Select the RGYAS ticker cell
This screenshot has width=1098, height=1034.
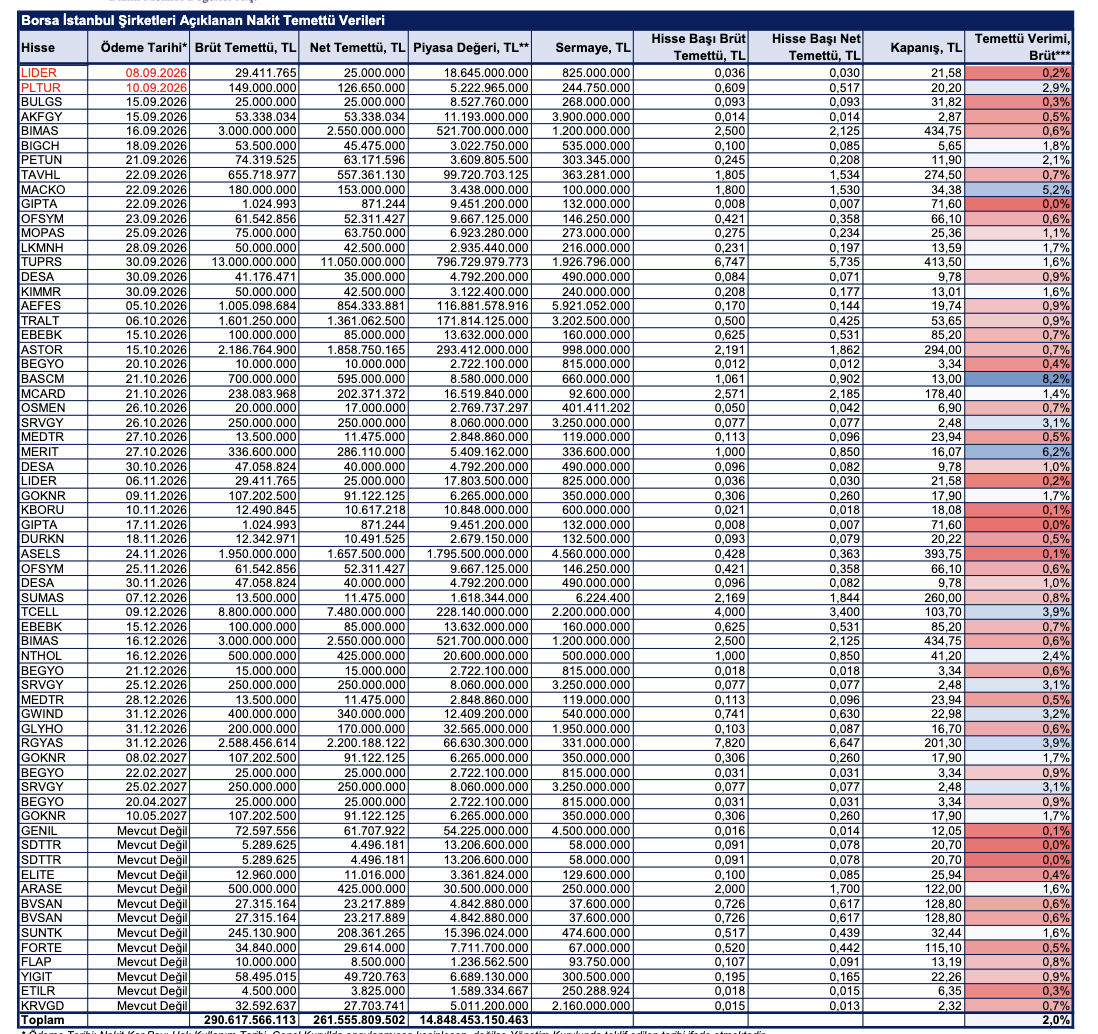click(41, 743)
